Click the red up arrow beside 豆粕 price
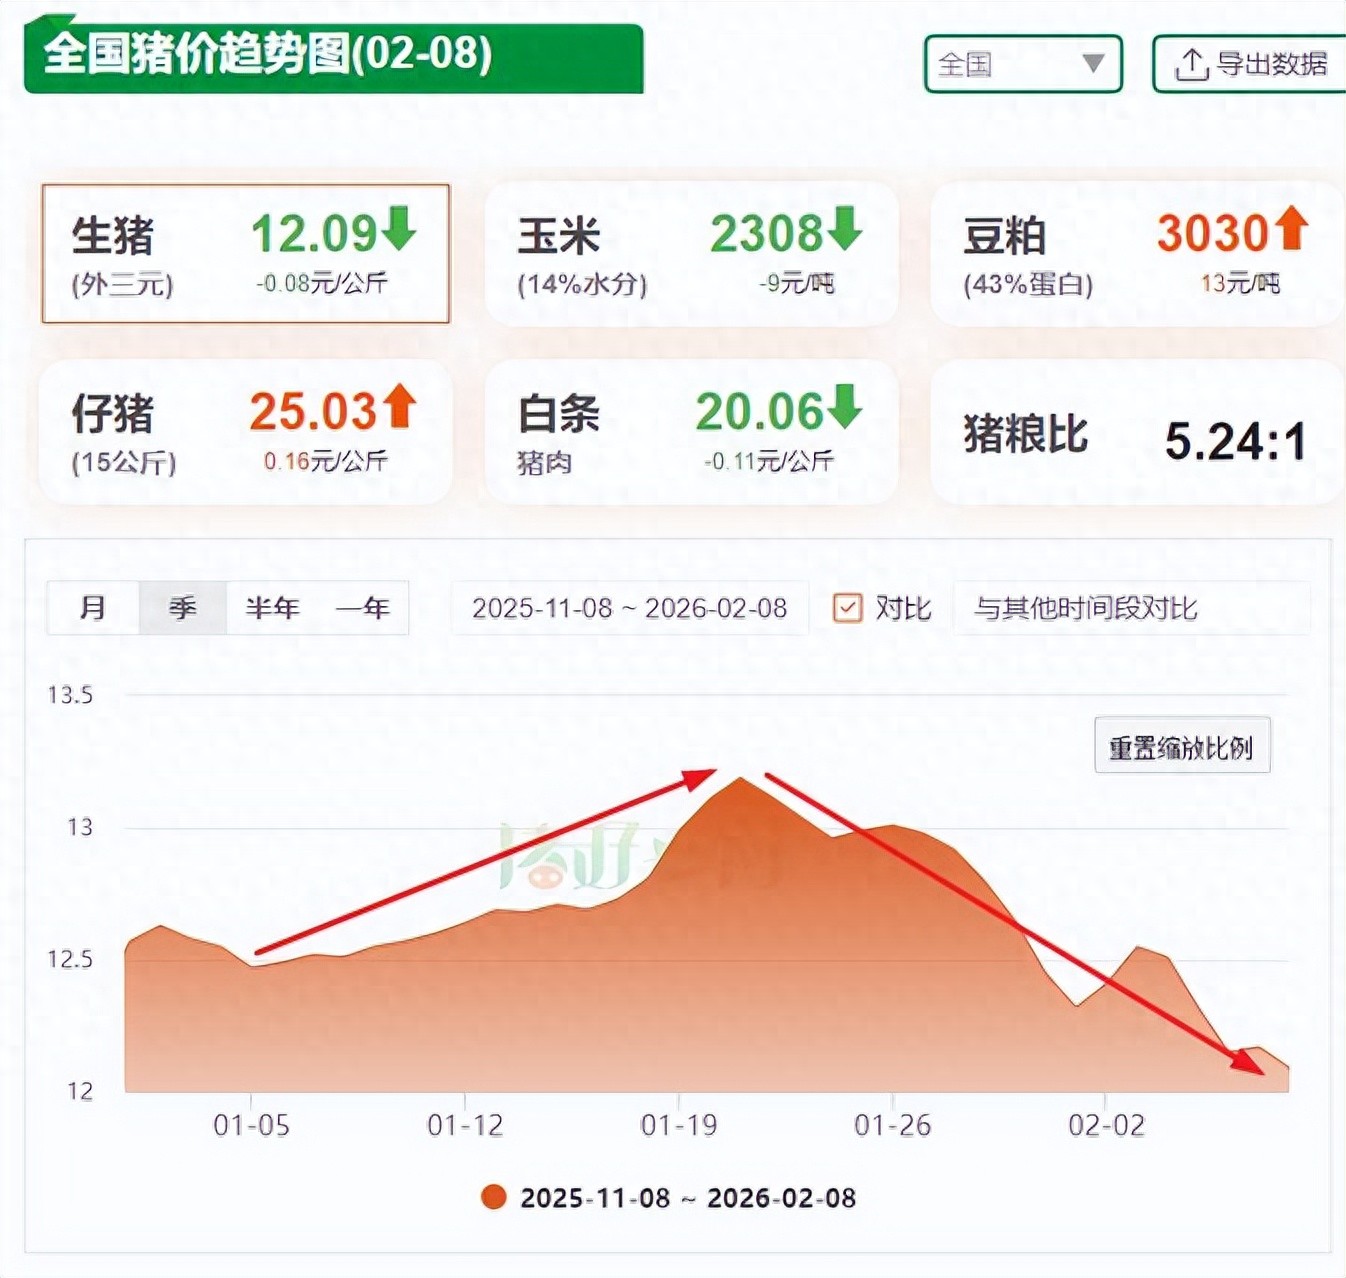 (1290, 228)
